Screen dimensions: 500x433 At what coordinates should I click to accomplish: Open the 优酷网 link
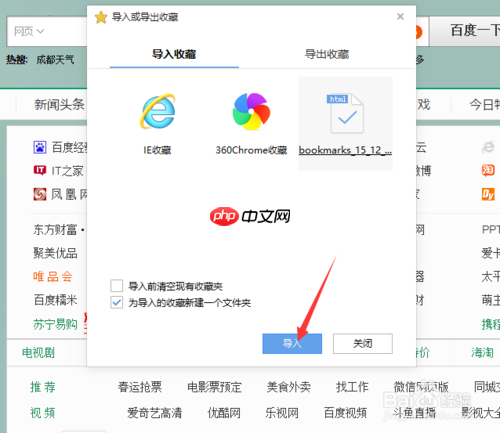point(224,413)
